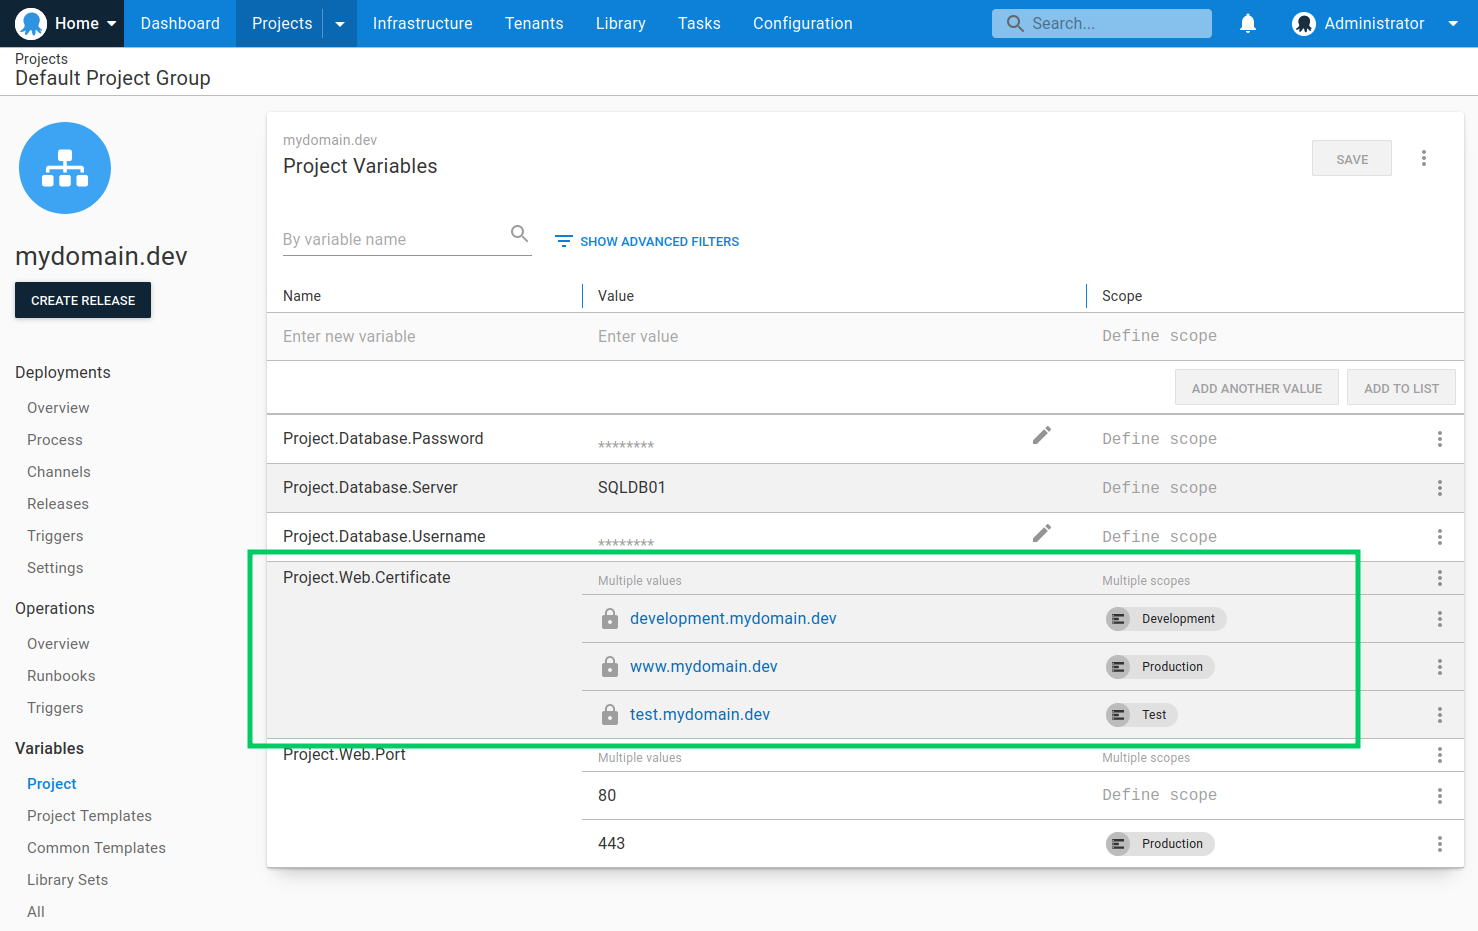This screenshot has height=931, width=1478.
Task: Expand the Projects dropdown arrow
Action: (x=340, y=24)
